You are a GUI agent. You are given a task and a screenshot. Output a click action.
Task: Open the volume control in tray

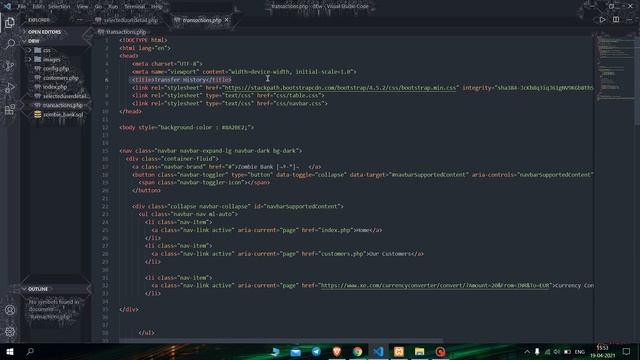coord(557,351)
